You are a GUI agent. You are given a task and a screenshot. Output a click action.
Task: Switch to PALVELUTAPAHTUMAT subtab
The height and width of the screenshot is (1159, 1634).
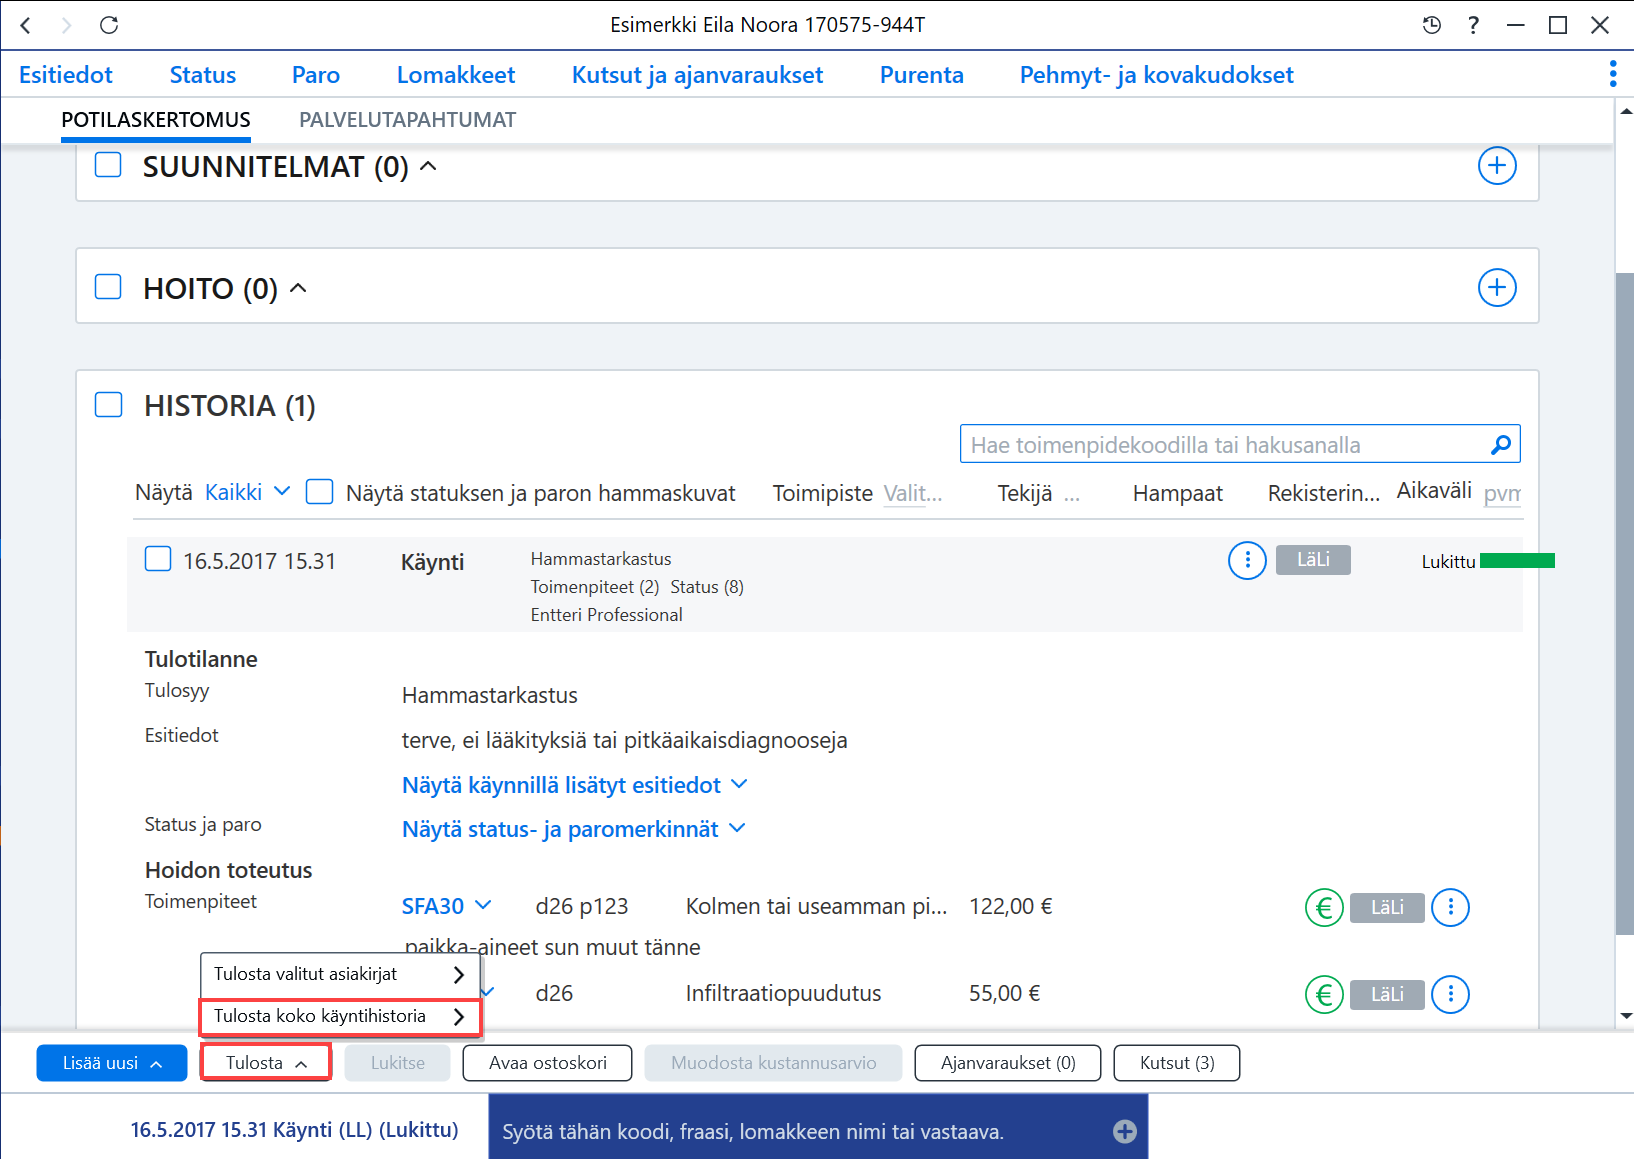click(x=408, y=120)
